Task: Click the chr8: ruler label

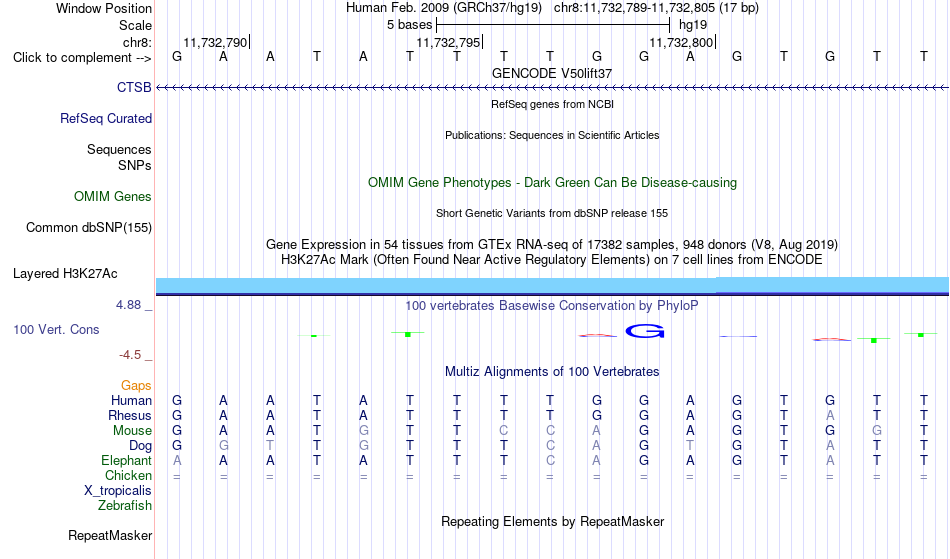Action: 137,42
